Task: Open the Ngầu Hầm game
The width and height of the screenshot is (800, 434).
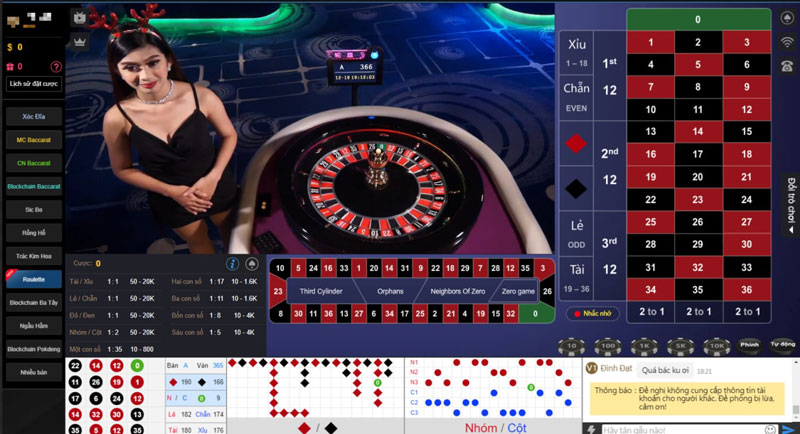Action: pos(34,326)
